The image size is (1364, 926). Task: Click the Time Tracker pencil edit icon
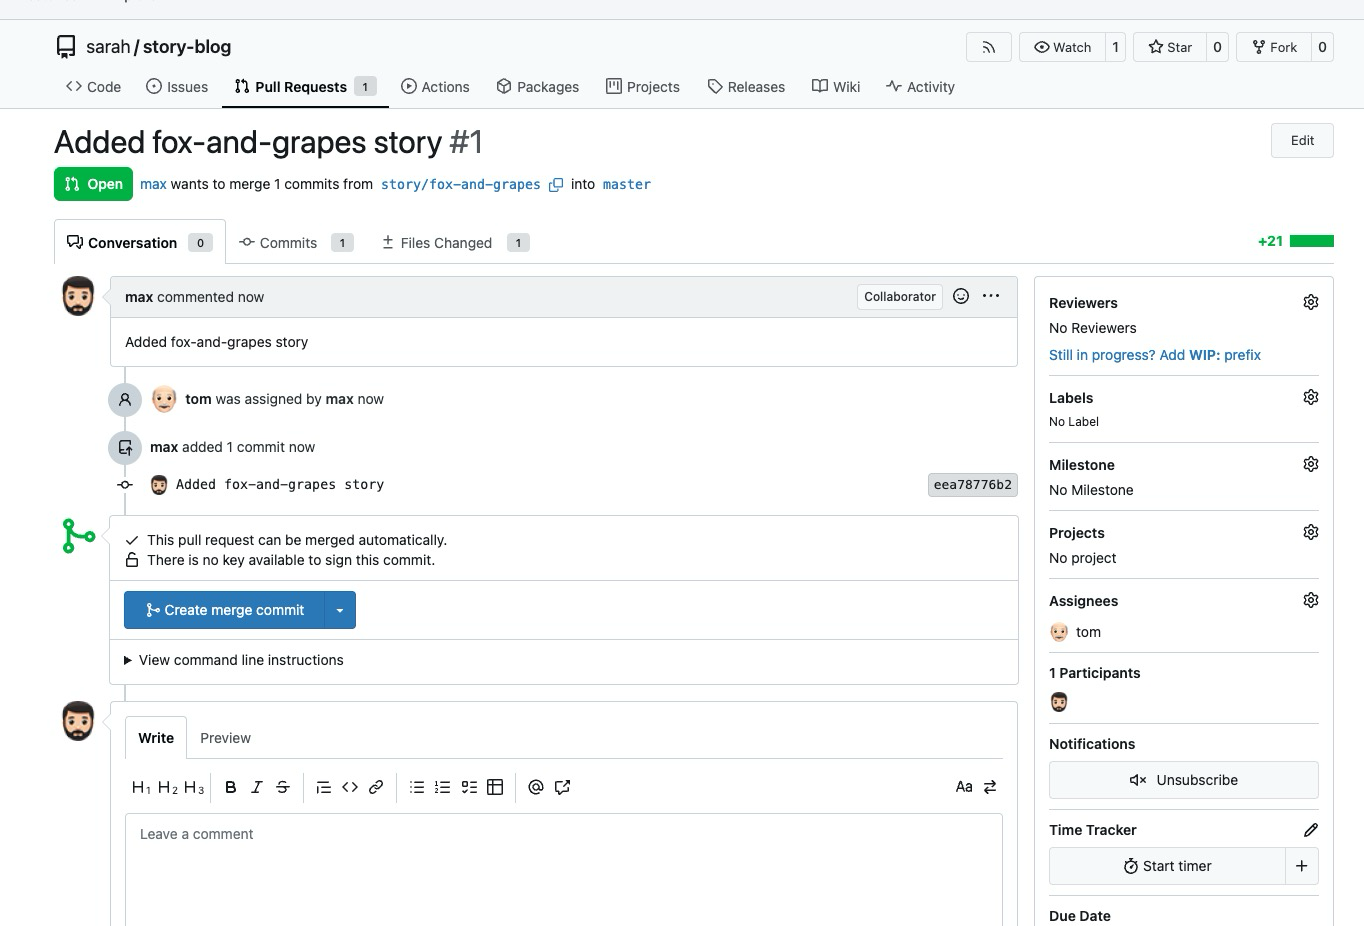pyautogui.click(x=1310, y=830)
